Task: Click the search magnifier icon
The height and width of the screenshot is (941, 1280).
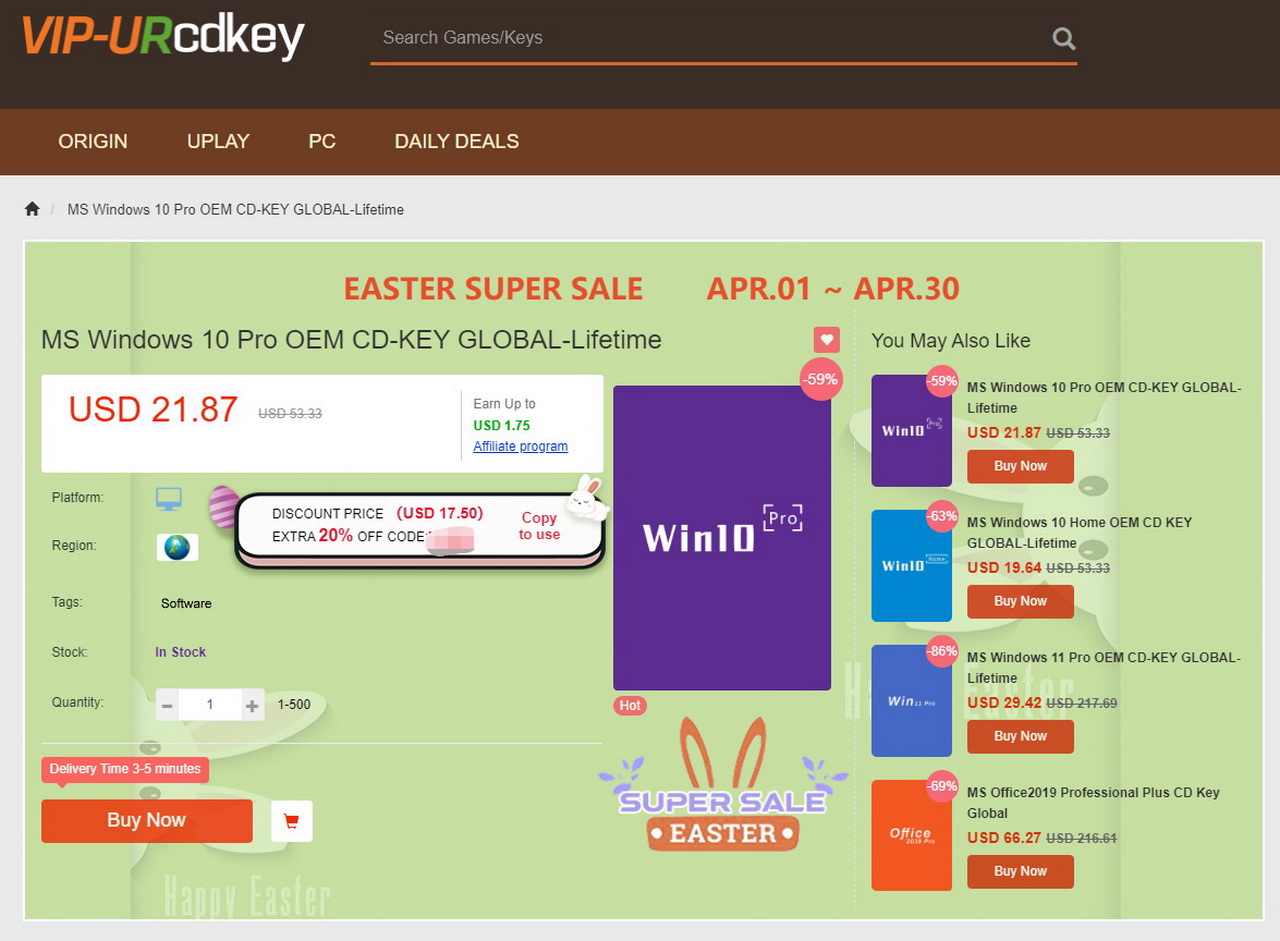Action: click(1064, 39)
